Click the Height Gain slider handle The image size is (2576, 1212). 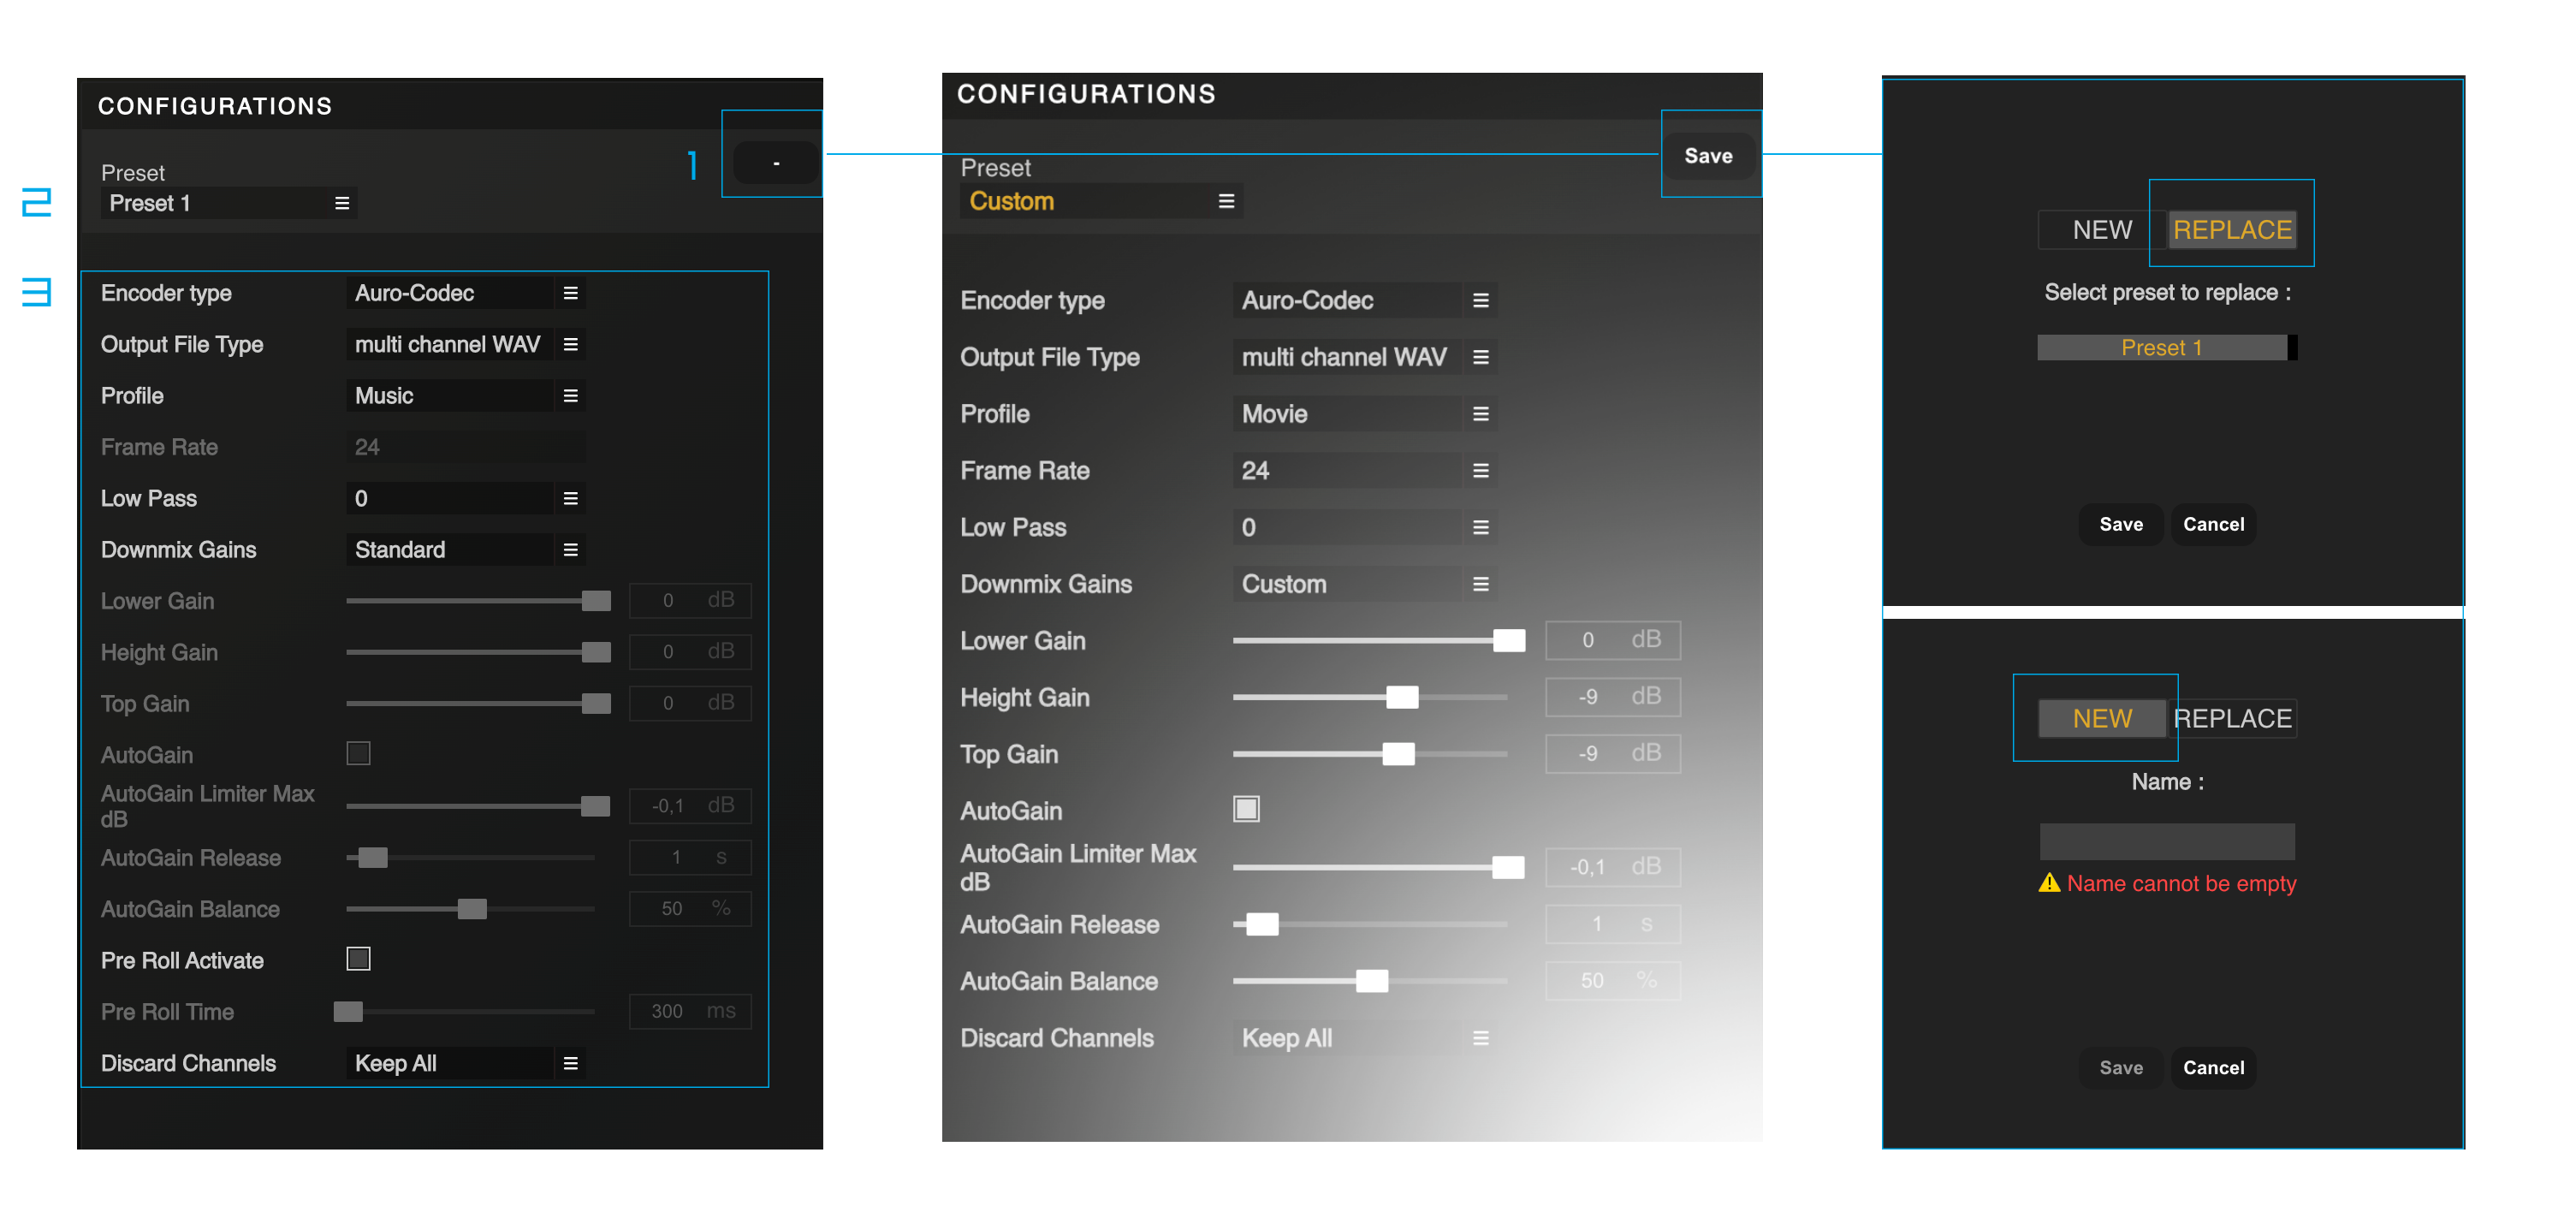pos(1402,697)
